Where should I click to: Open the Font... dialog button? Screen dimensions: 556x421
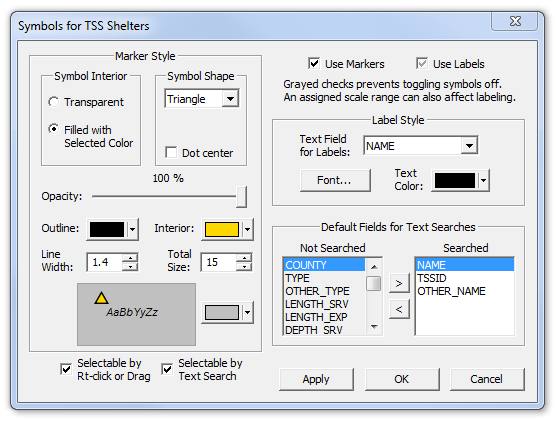(x=335, y=180)
